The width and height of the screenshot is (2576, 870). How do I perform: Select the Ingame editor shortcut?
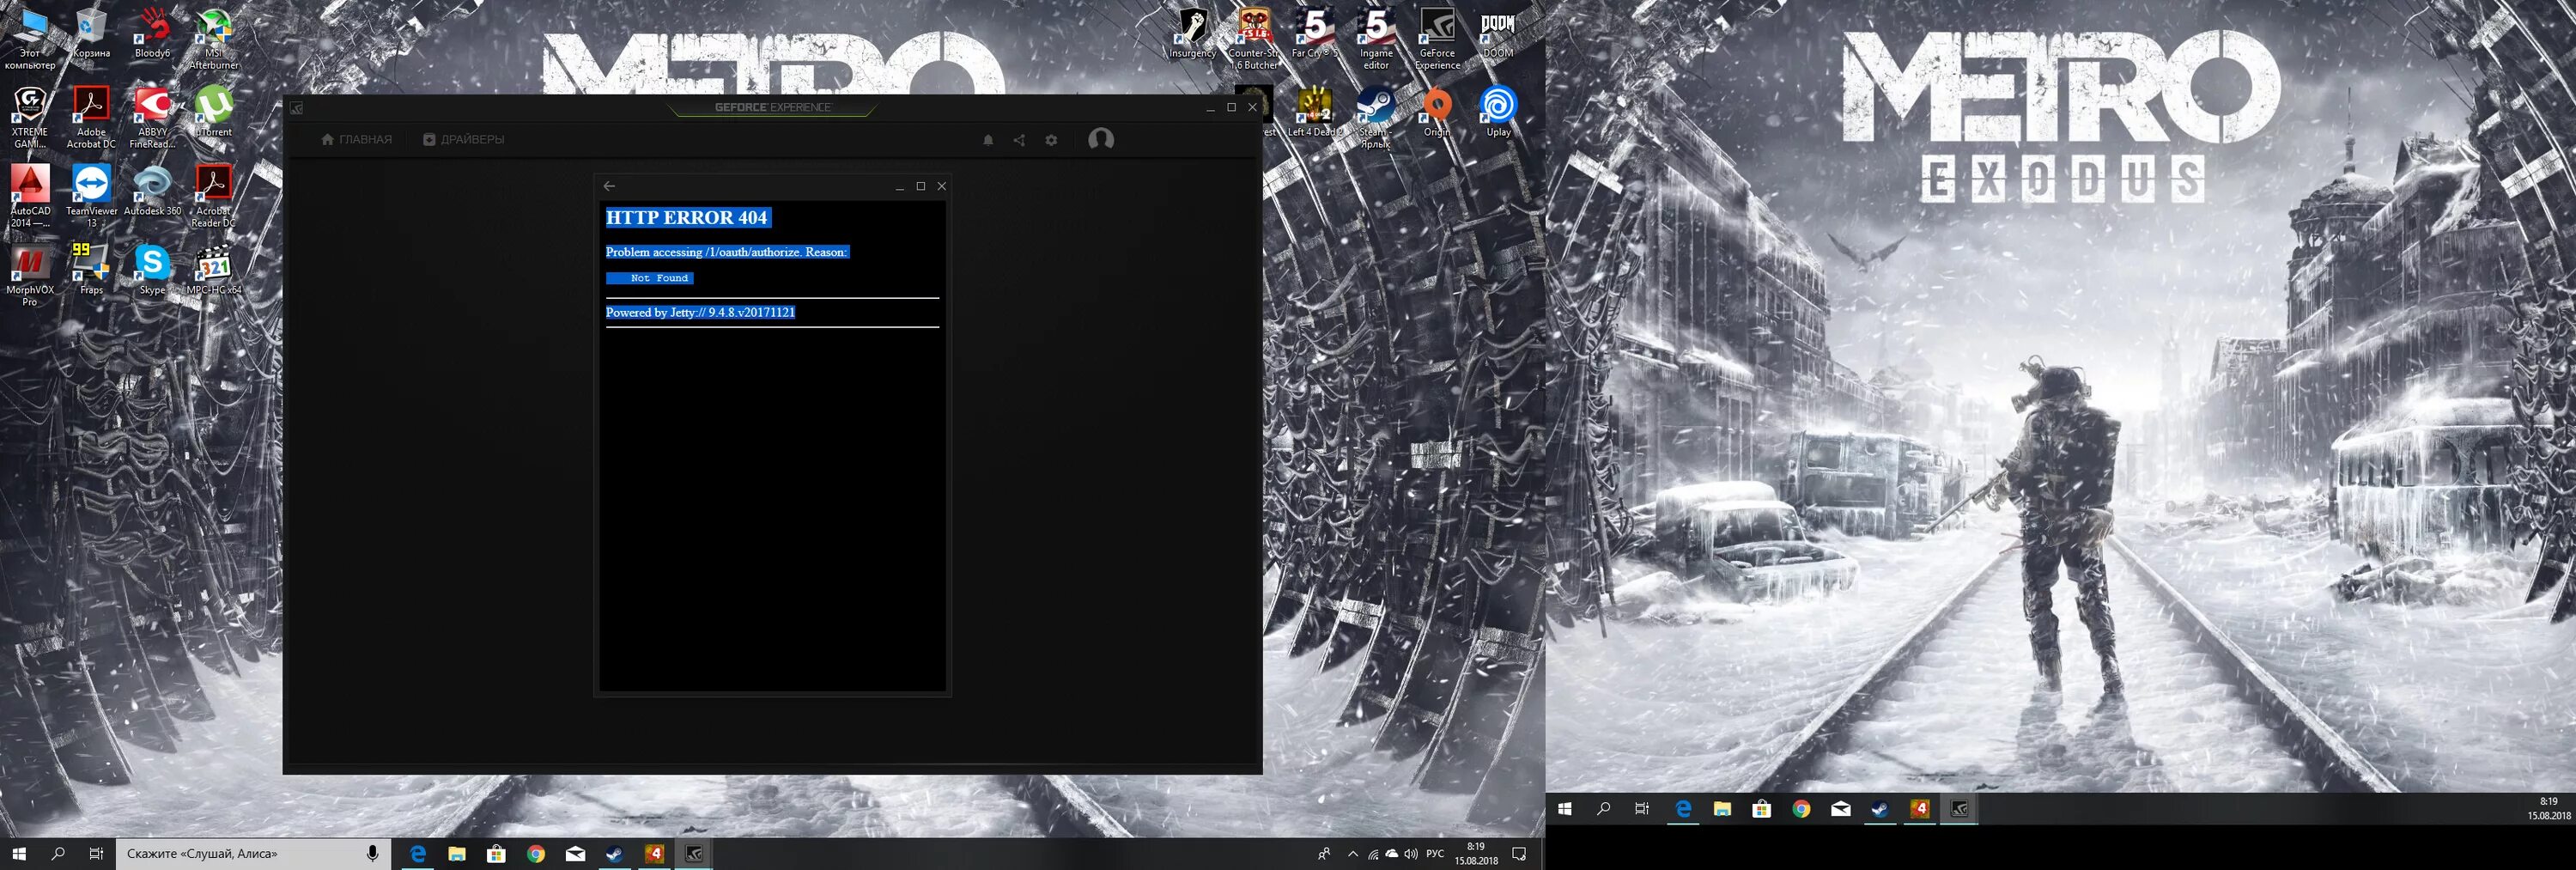point(1376,38)
